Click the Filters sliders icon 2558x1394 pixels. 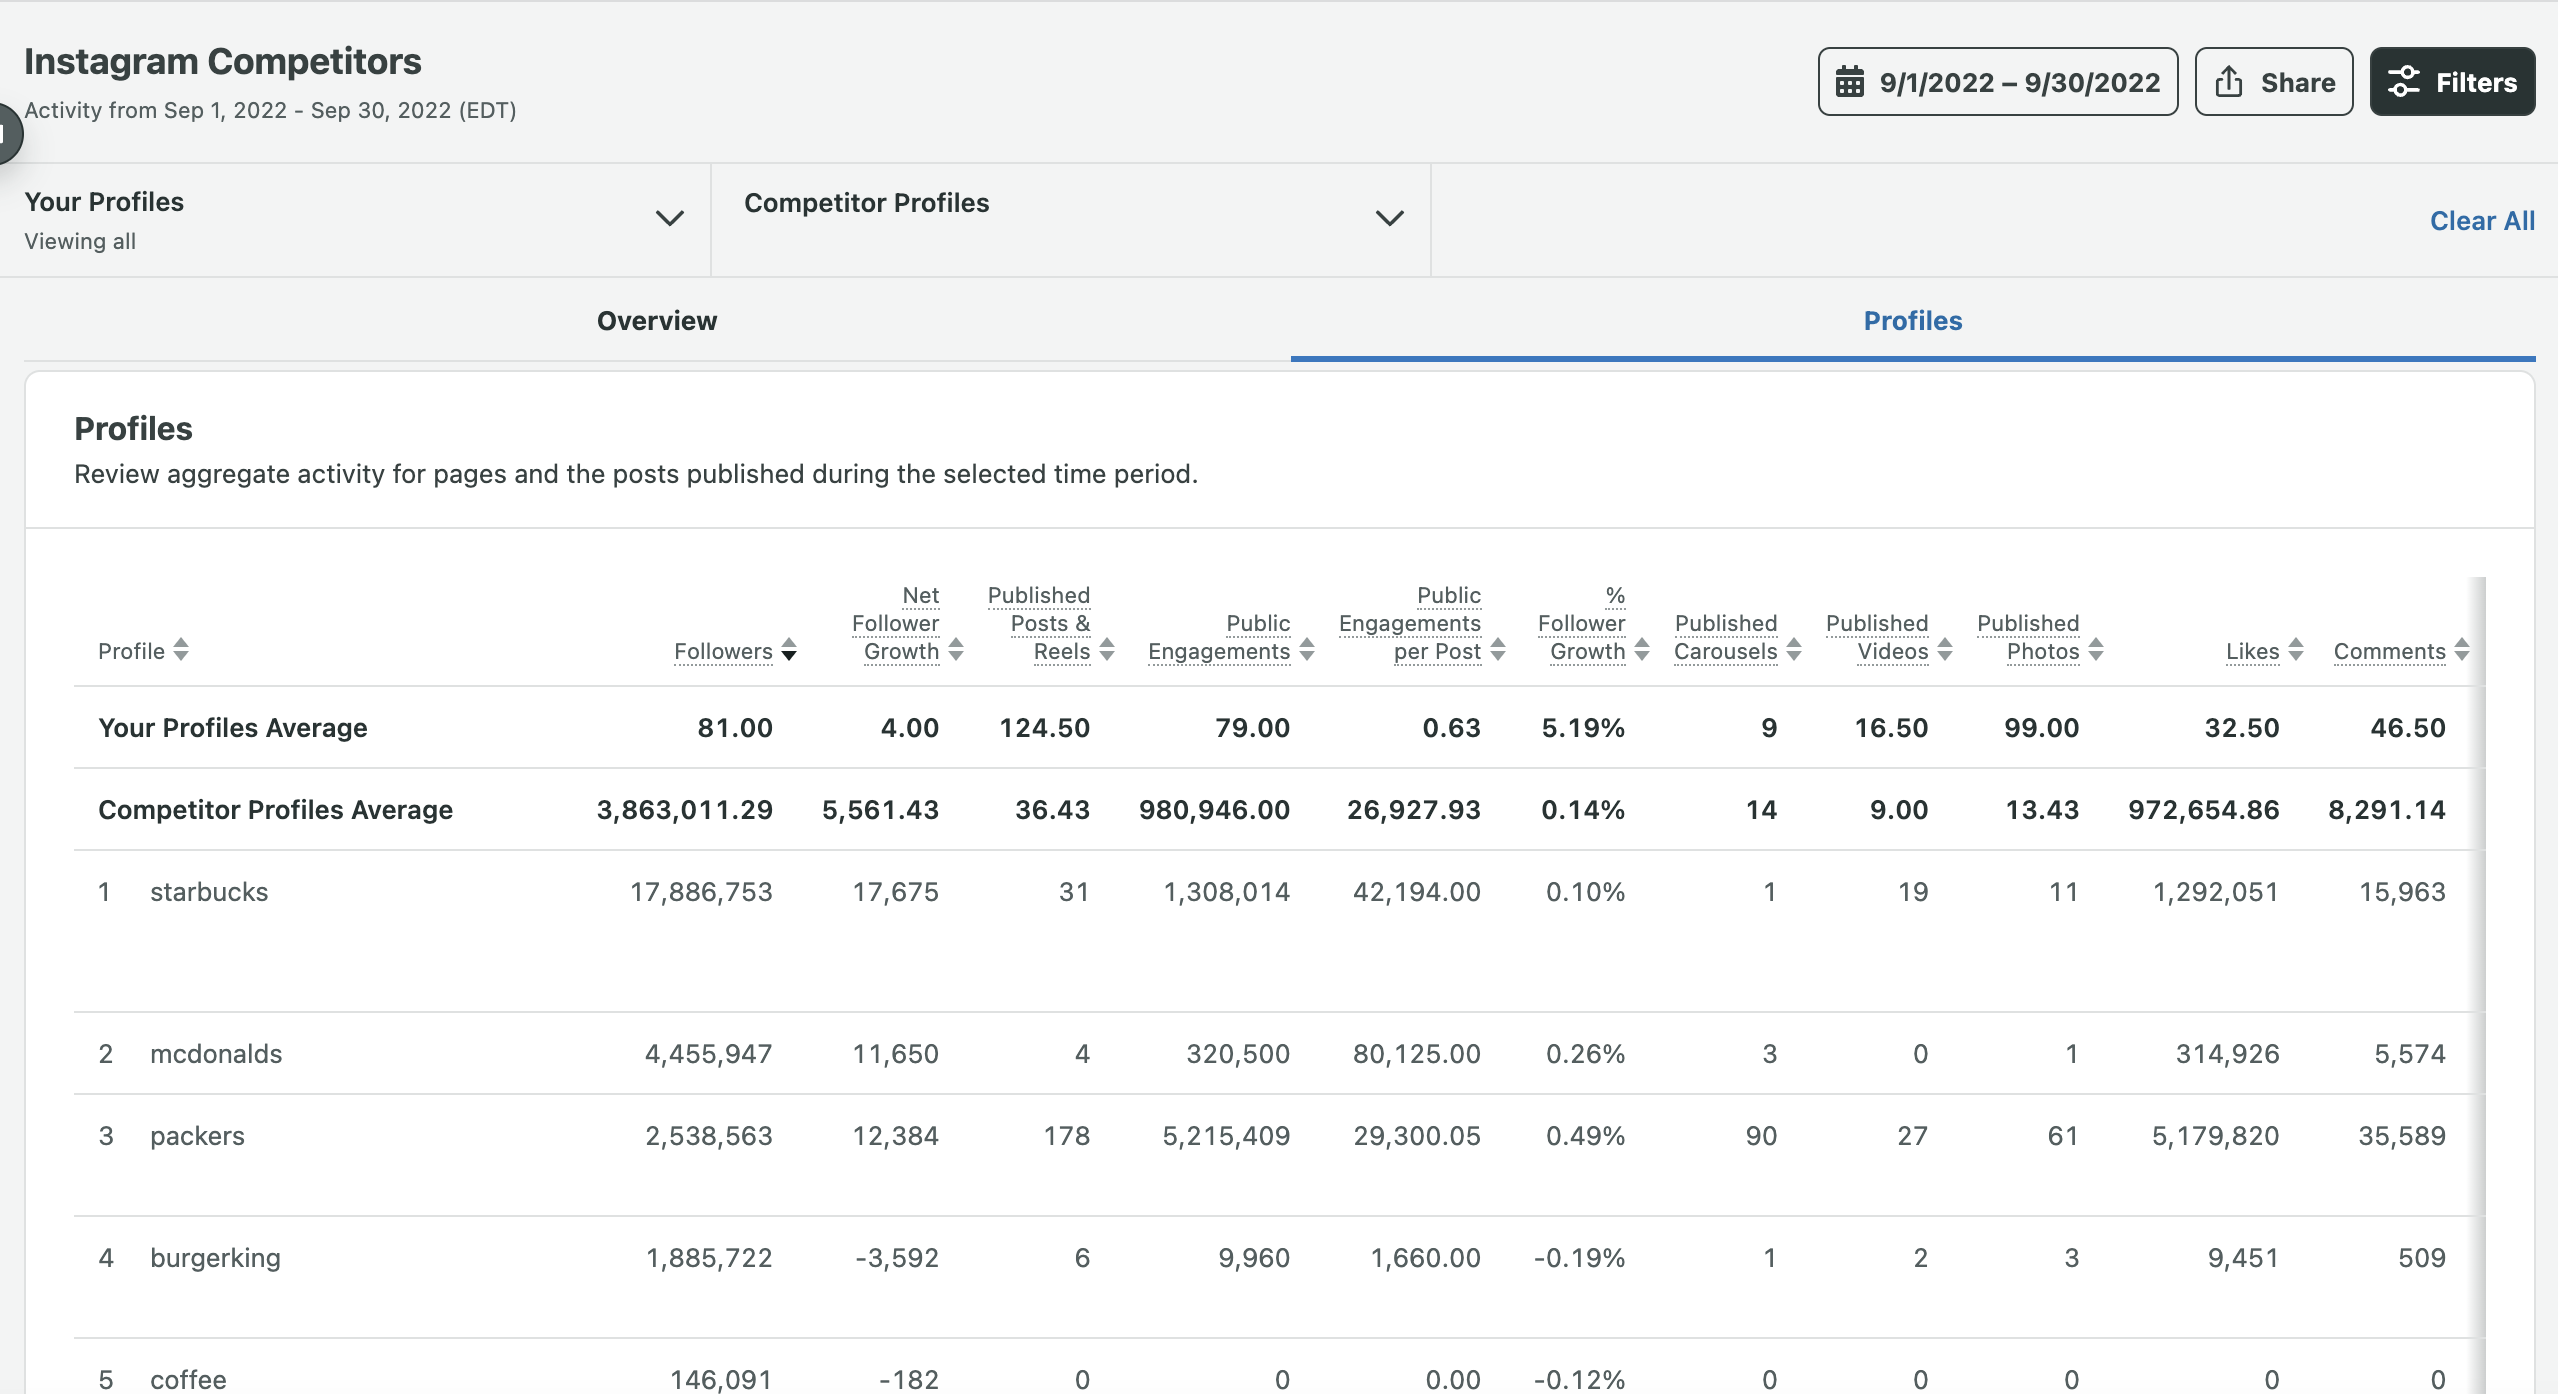[2404, 82]
